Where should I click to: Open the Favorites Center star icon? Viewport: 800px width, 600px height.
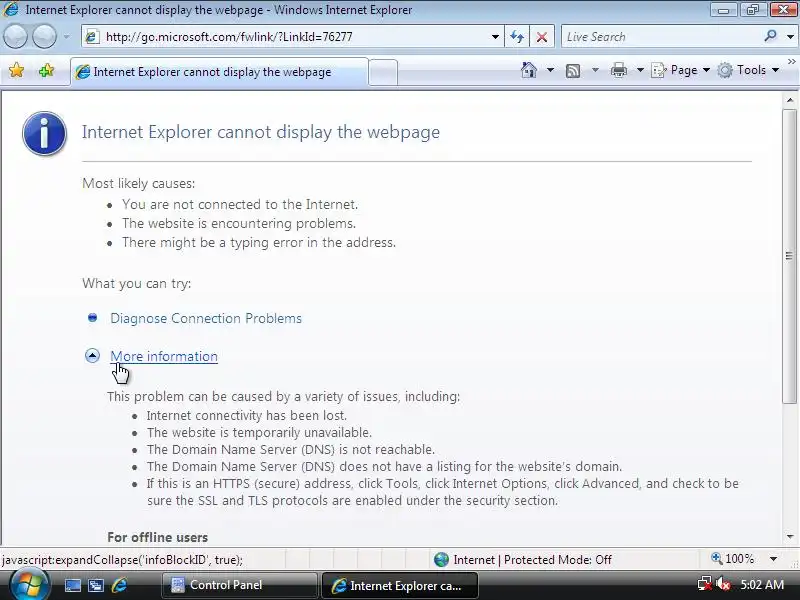[17, 70]
